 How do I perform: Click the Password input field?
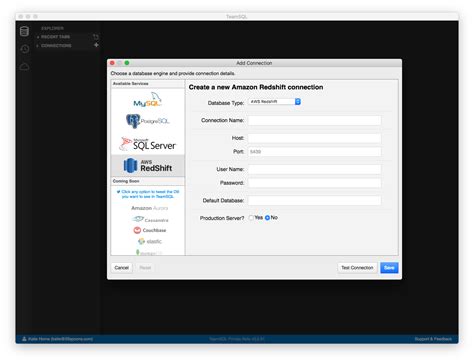pyautogui.click(x=314, y=183)
